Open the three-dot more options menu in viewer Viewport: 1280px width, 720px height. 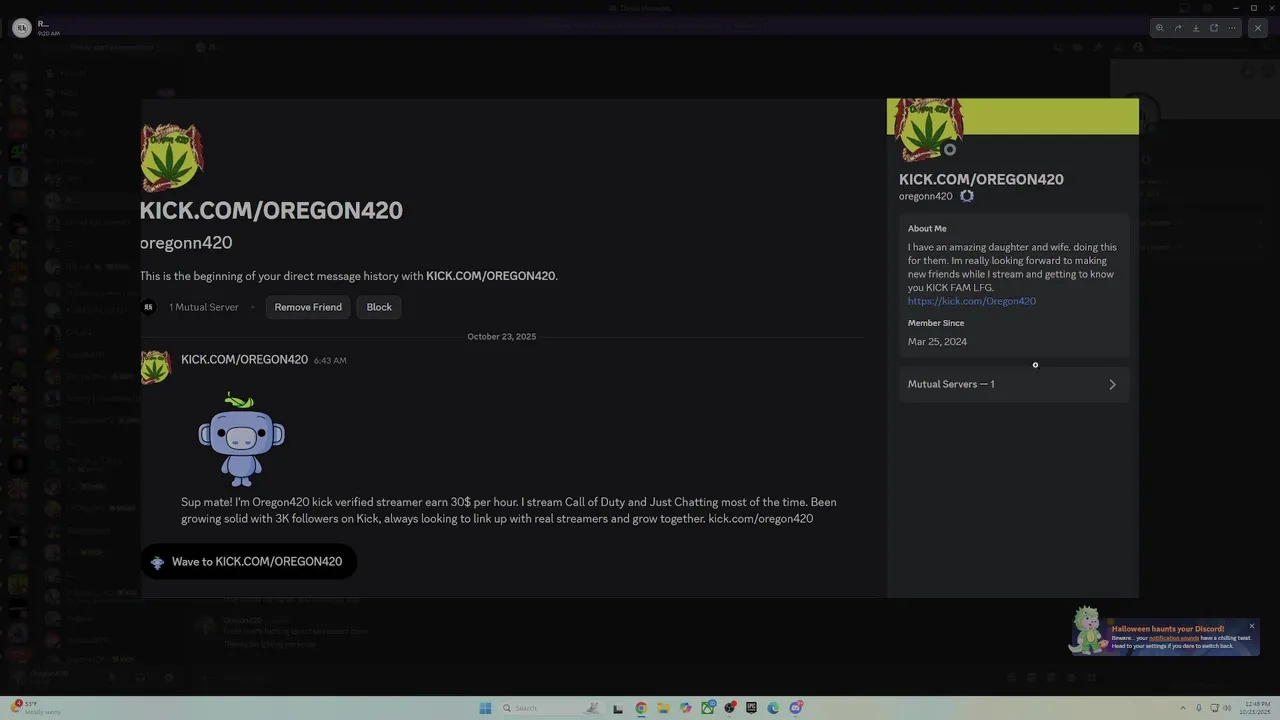pos(1232,28)
